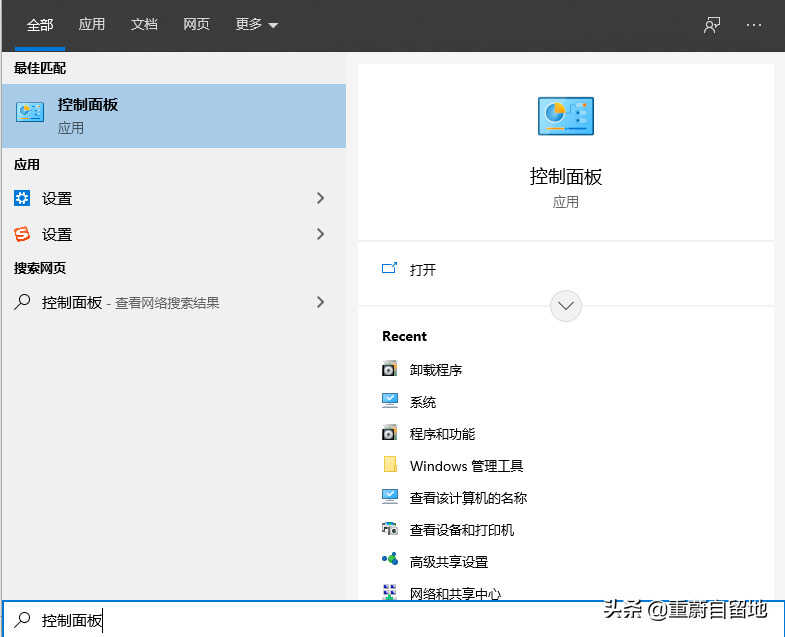Expand web search result arrow for 控制面板
Screen dimensions: 785x637
click(320, 302)
